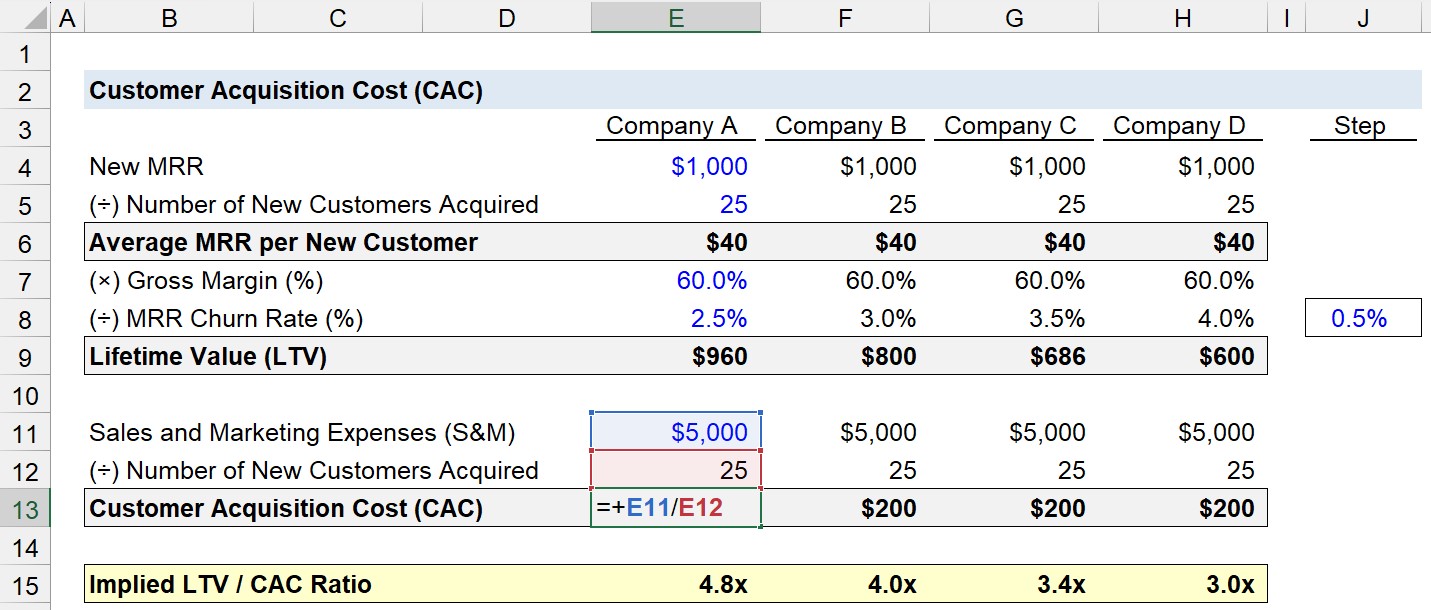1431x610 pixels.
Task: Select column B header
Action: pos(169,17)
